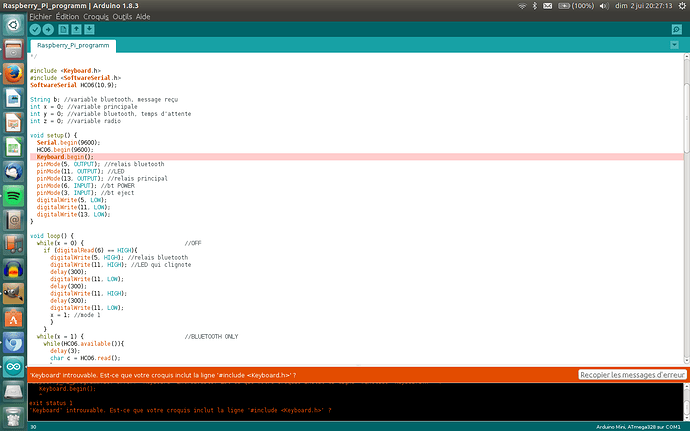Open a sketch using the up-arrow icon
Viewport: 690px width, 431px height.
76,29
